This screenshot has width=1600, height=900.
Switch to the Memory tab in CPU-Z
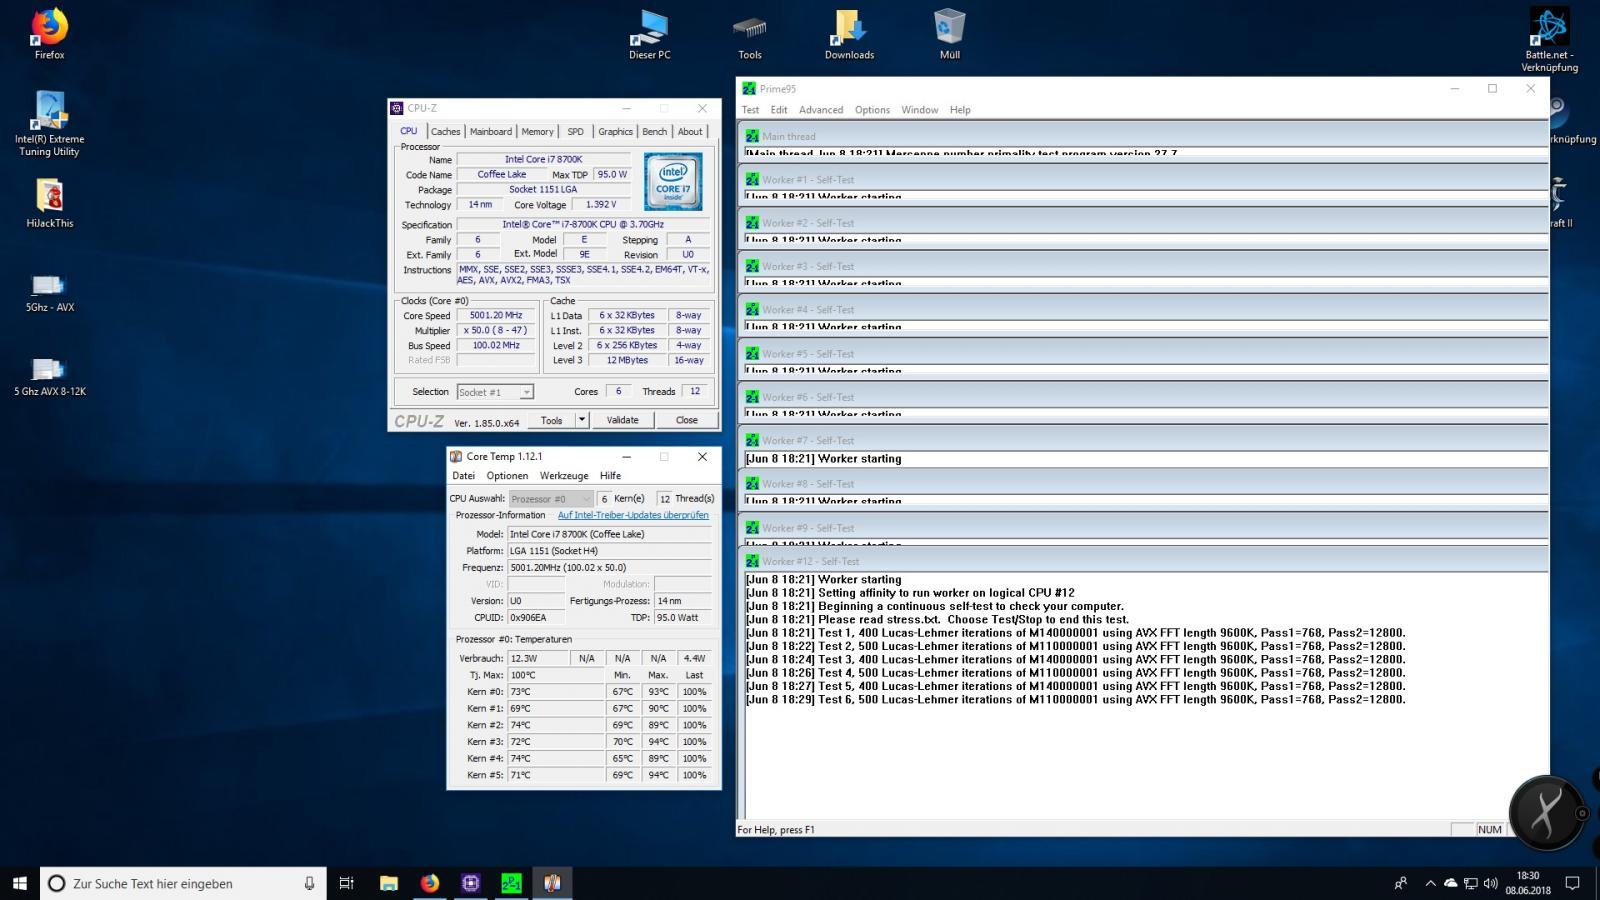coord(537,131)
